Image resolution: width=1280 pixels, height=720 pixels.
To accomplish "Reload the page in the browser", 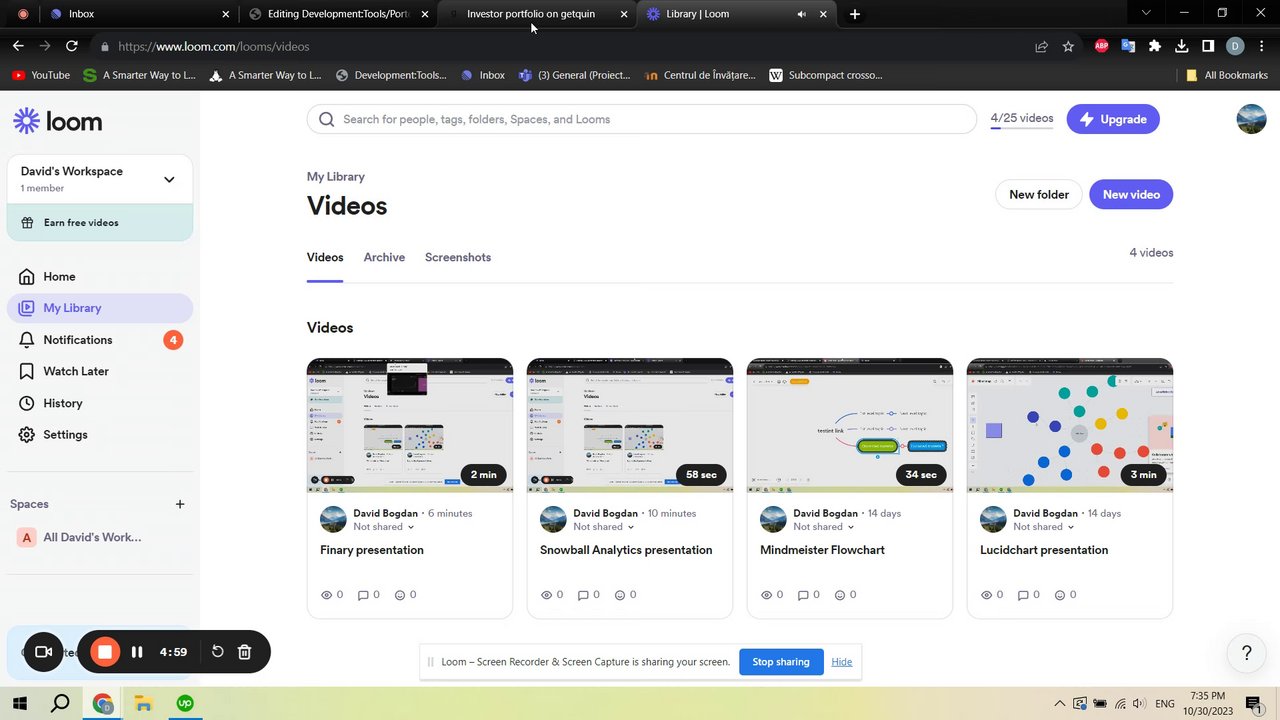I will pyautogui.click(x=71, y=46).
